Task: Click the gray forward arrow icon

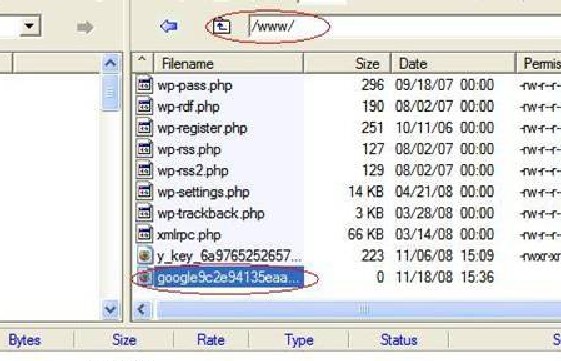Action: pyautogui.click(x=85, y=27)
